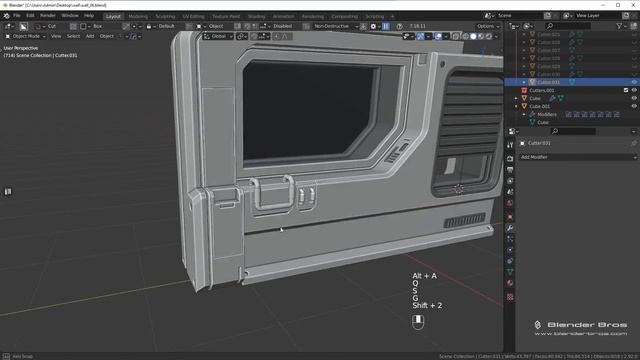
Task: Switch to wireframe viewport shading
Action: [x=466, y=36]
